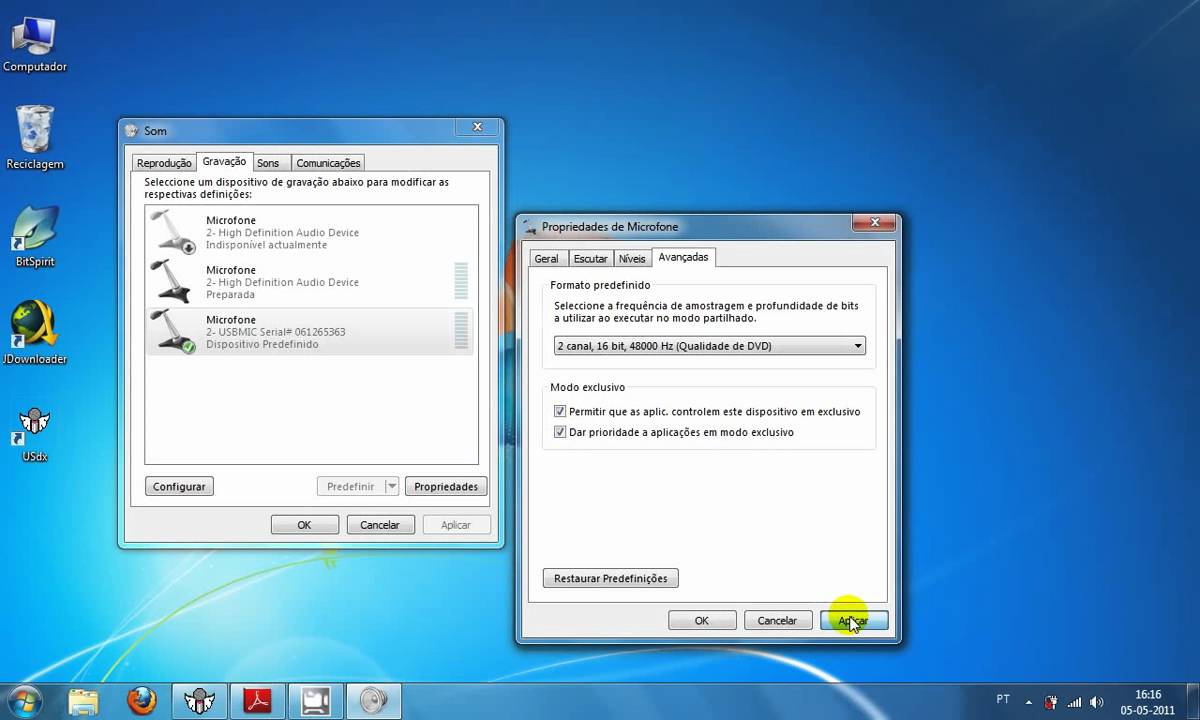Switch to the USdx taskbar program
The image size is (1200, 720).
(x=200, y=701)
